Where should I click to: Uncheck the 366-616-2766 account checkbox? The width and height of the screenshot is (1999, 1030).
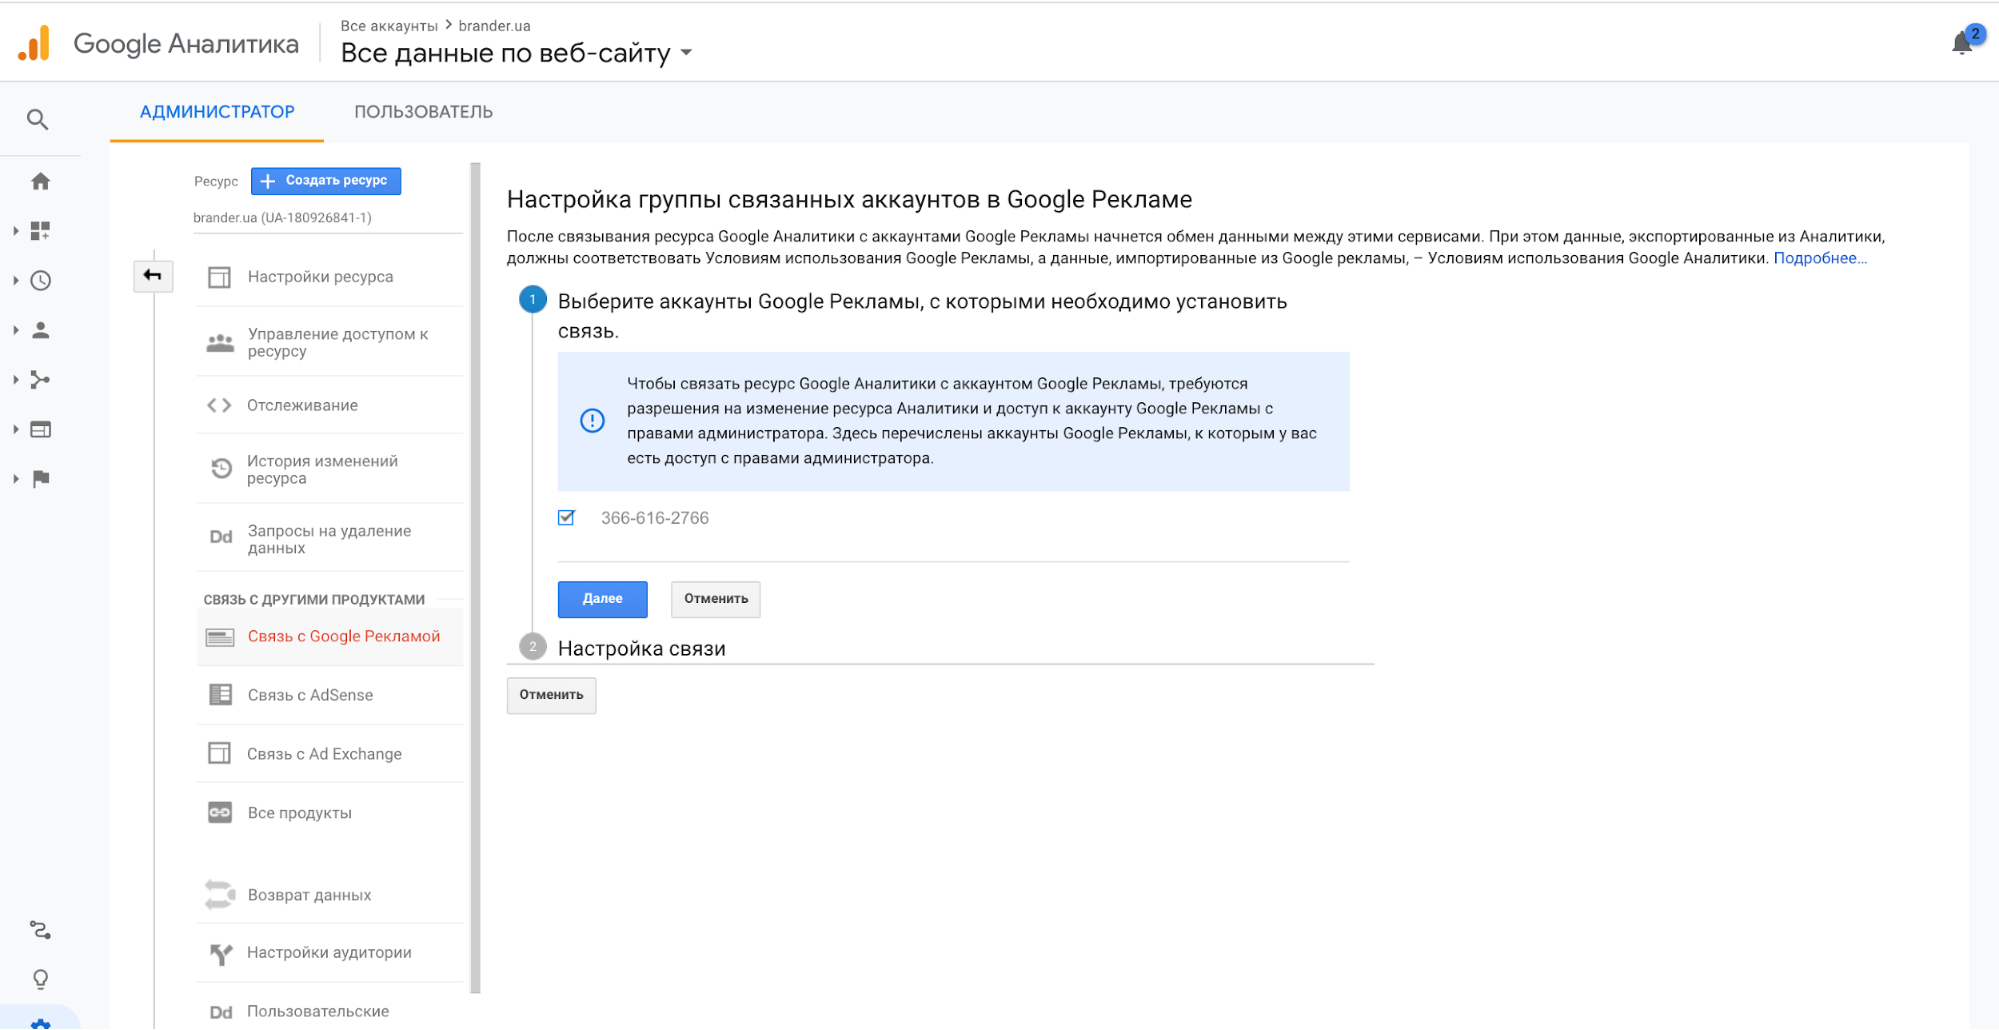(566, 518)
